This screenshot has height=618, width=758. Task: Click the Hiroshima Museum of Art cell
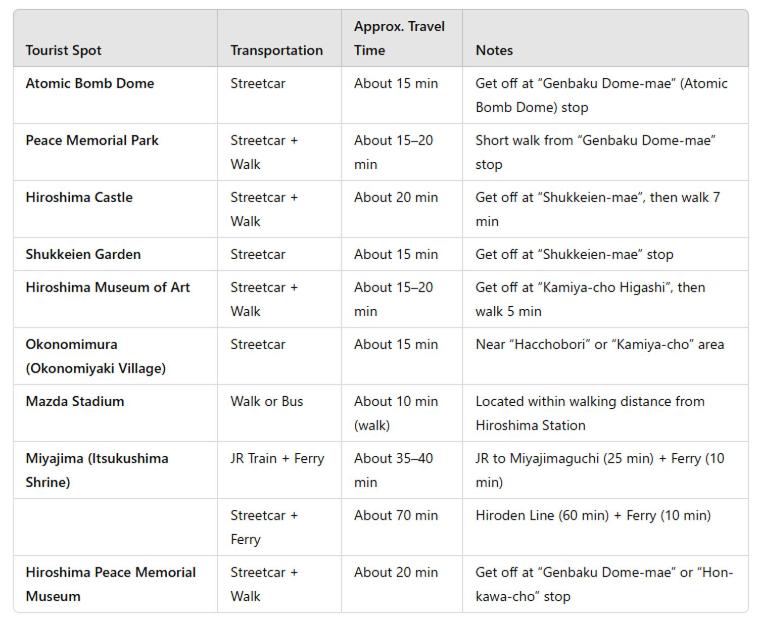[x=107, y=287]
